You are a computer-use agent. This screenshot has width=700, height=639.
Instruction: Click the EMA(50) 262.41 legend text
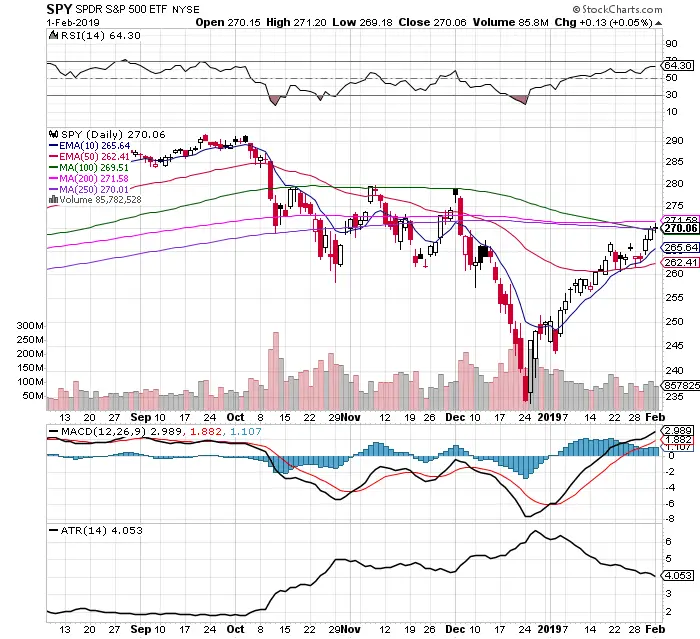pos(94,157)
